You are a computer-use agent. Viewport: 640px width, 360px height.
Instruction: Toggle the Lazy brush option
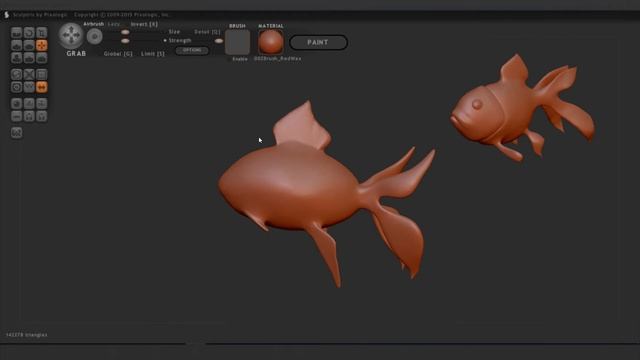click(114, 24)
